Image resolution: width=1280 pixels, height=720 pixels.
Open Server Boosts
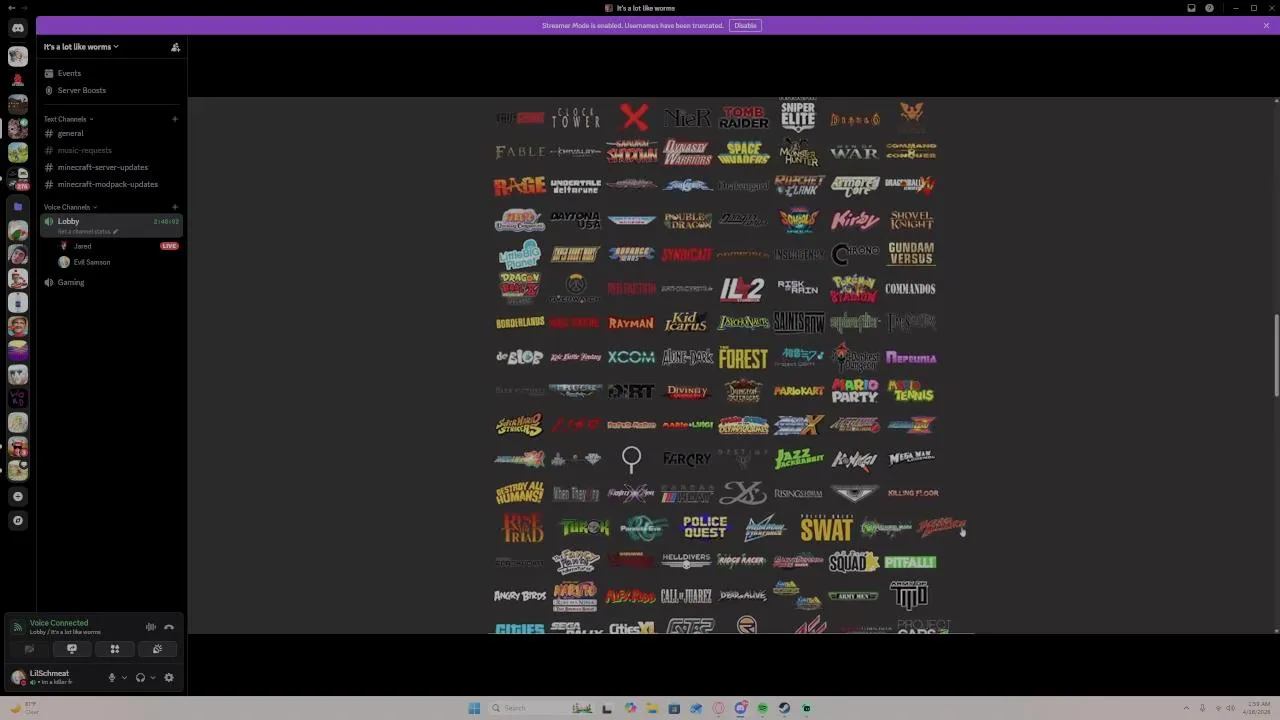111,90
